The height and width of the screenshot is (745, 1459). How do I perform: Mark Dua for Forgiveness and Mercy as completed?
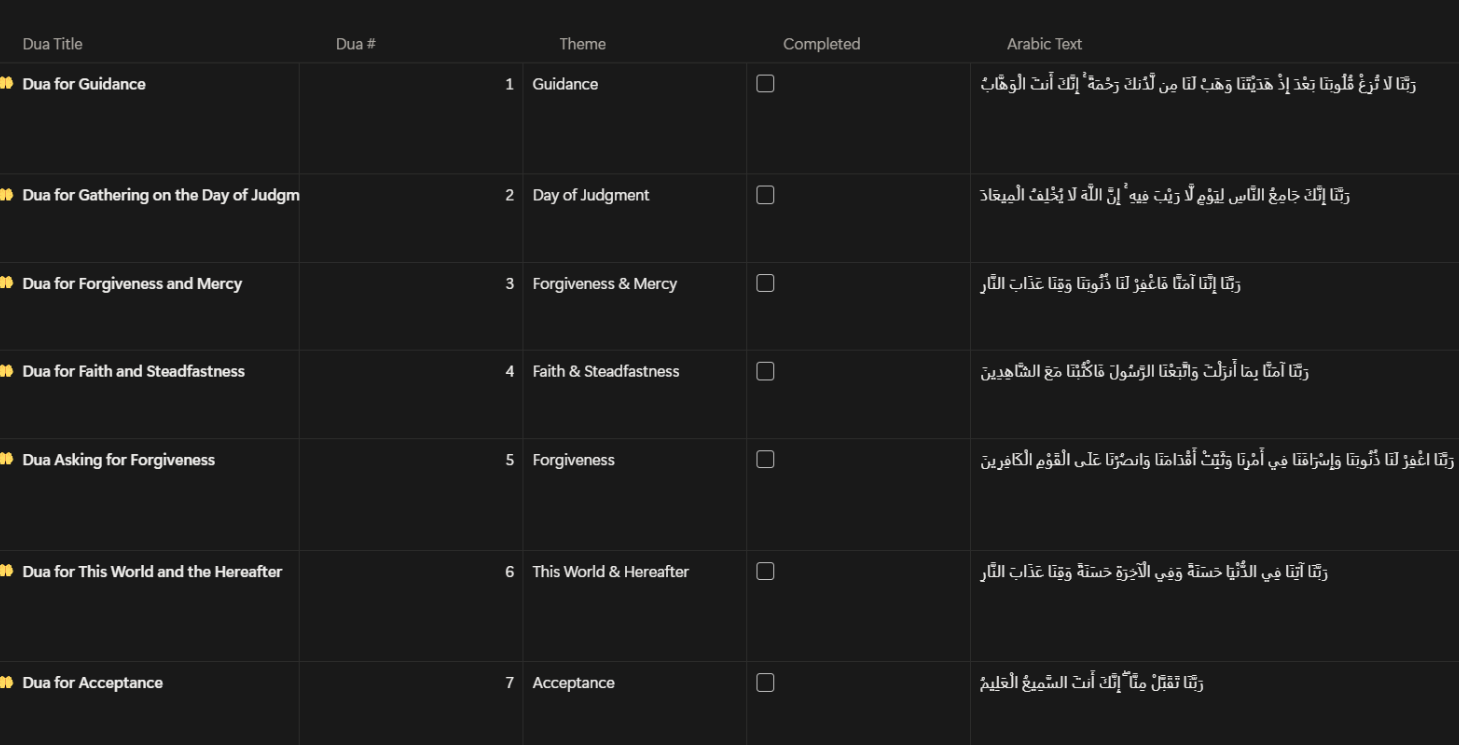765,283
